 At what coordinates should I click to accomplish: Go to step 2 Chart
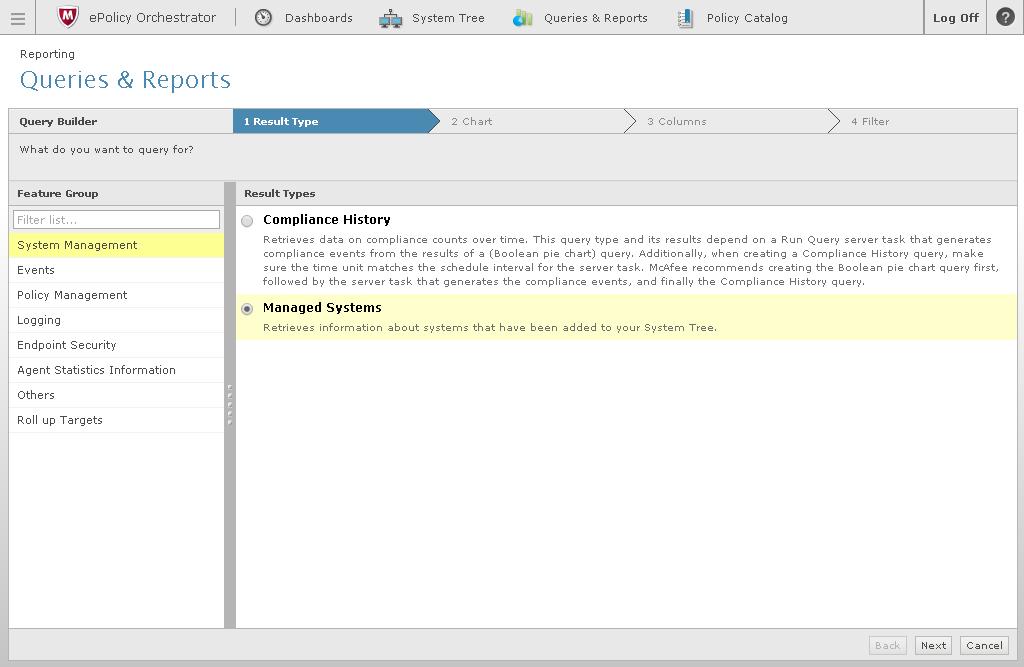(472, 122)
